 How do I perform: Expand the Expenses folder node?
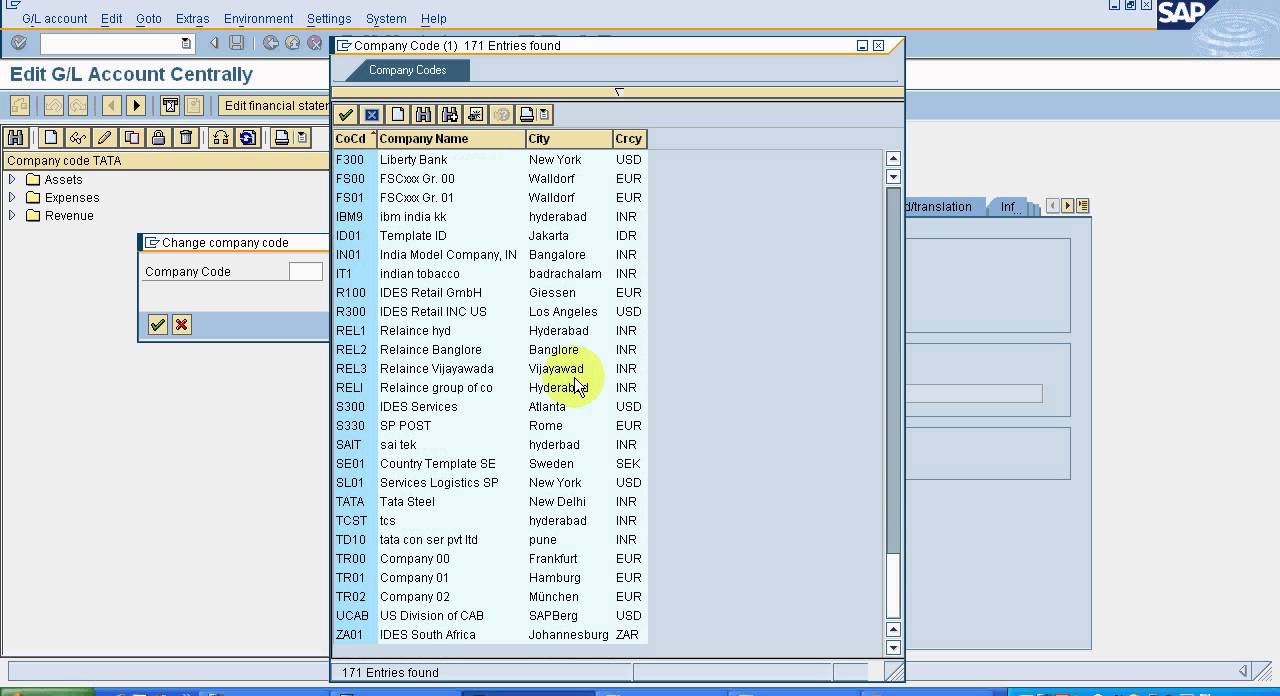tap(12, 198)
